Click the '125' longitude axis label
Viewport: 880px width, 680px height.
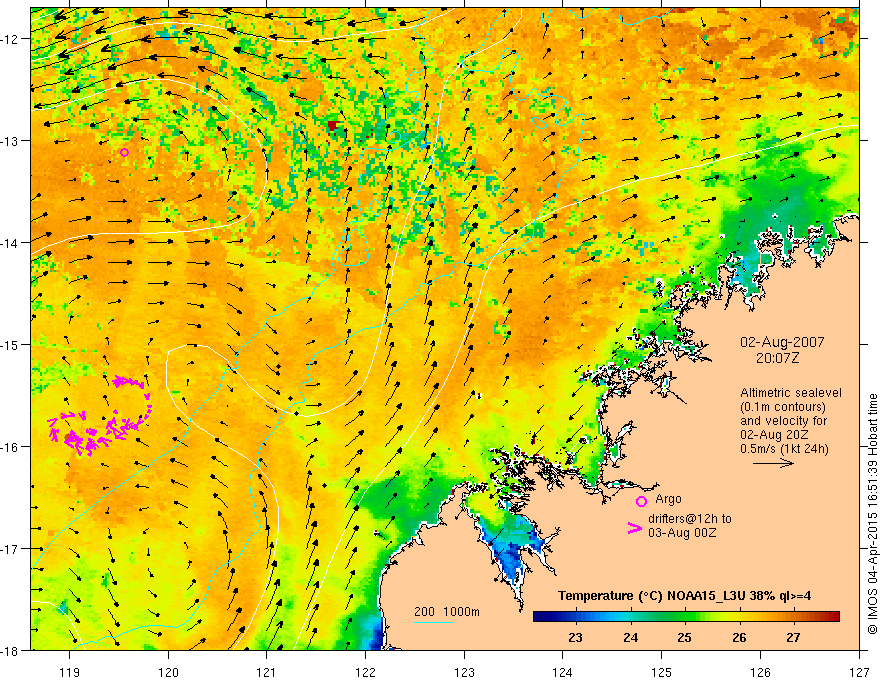[x=662, y=672]
